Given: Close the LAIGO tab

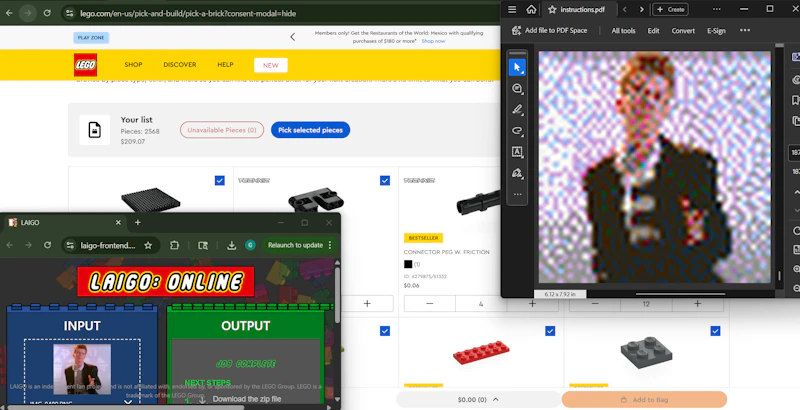Looking at the screenshot, I should [x=118, y=222].
